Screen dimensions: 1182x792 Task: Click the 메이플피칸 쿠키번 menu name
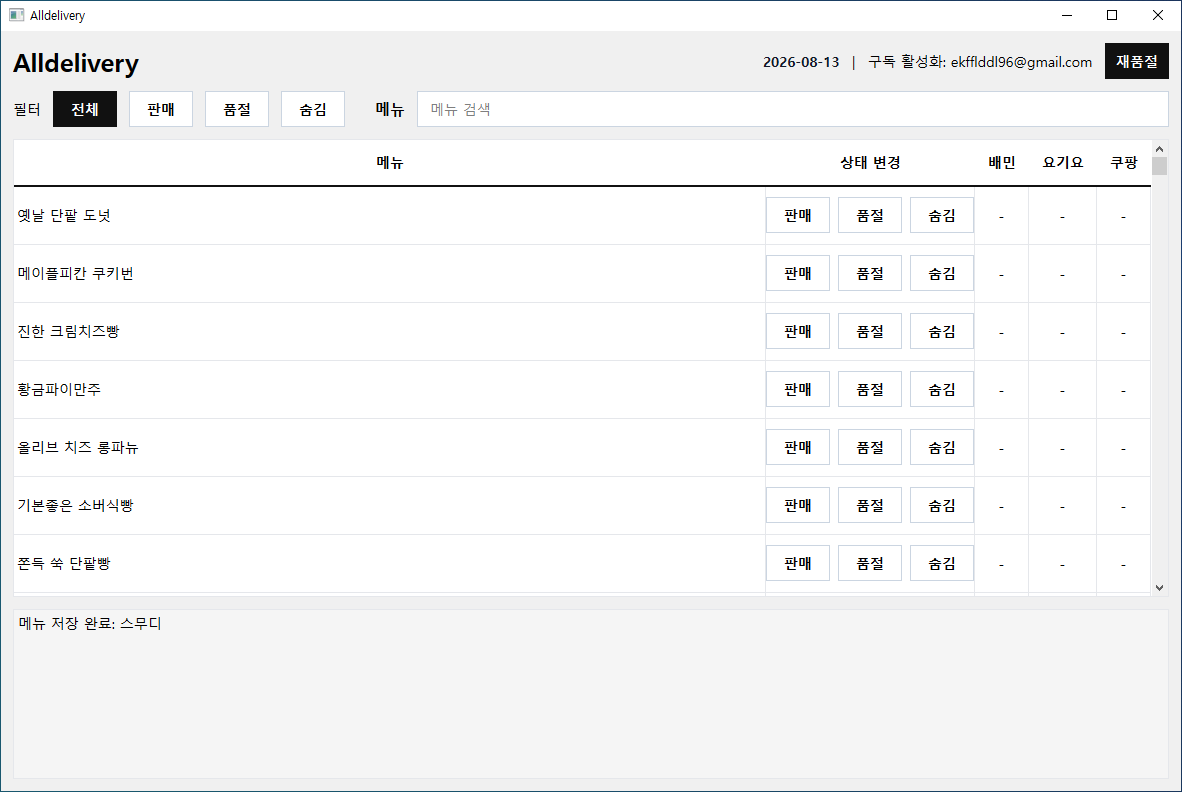75,274
